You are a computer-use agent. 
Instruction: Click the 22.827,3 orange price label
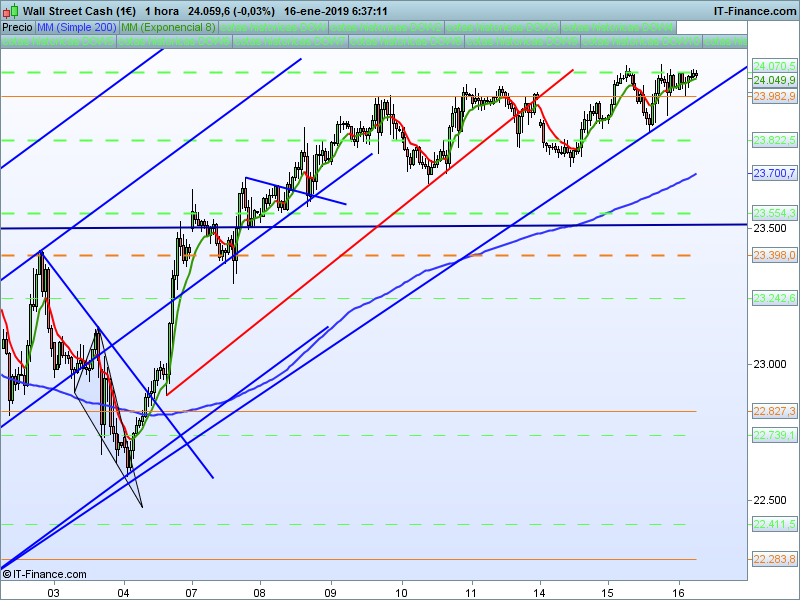point(774,411)
